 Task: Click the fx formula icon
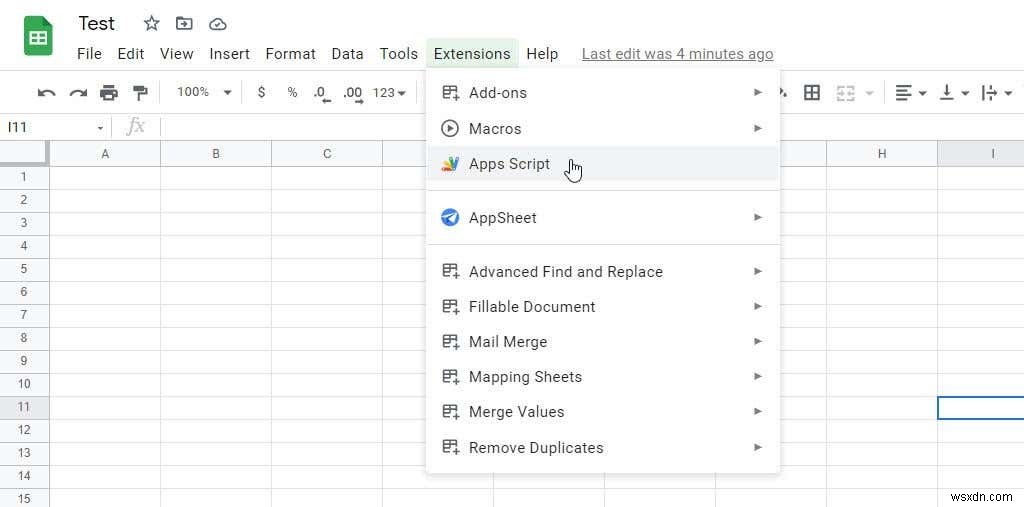(x=135, y=127)
